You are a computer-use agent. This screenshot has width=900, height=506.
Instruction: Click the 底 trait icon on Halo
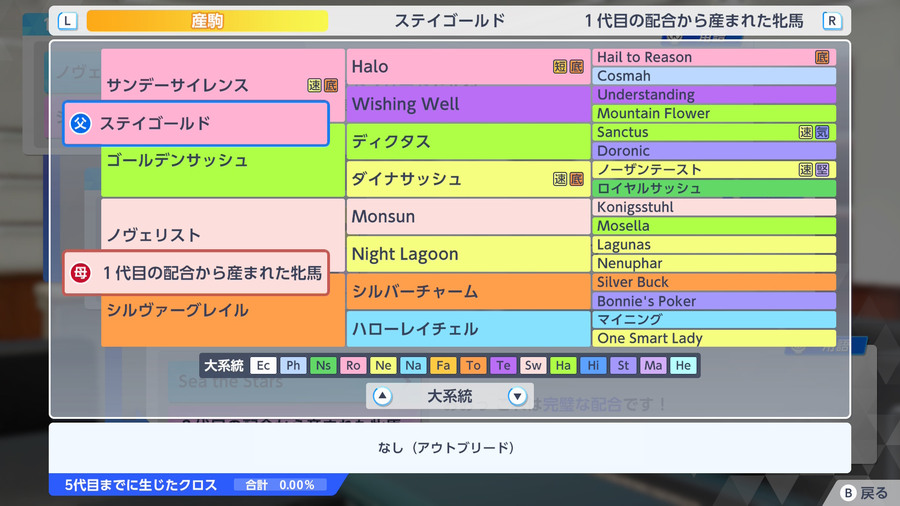(x=576, y=67)
